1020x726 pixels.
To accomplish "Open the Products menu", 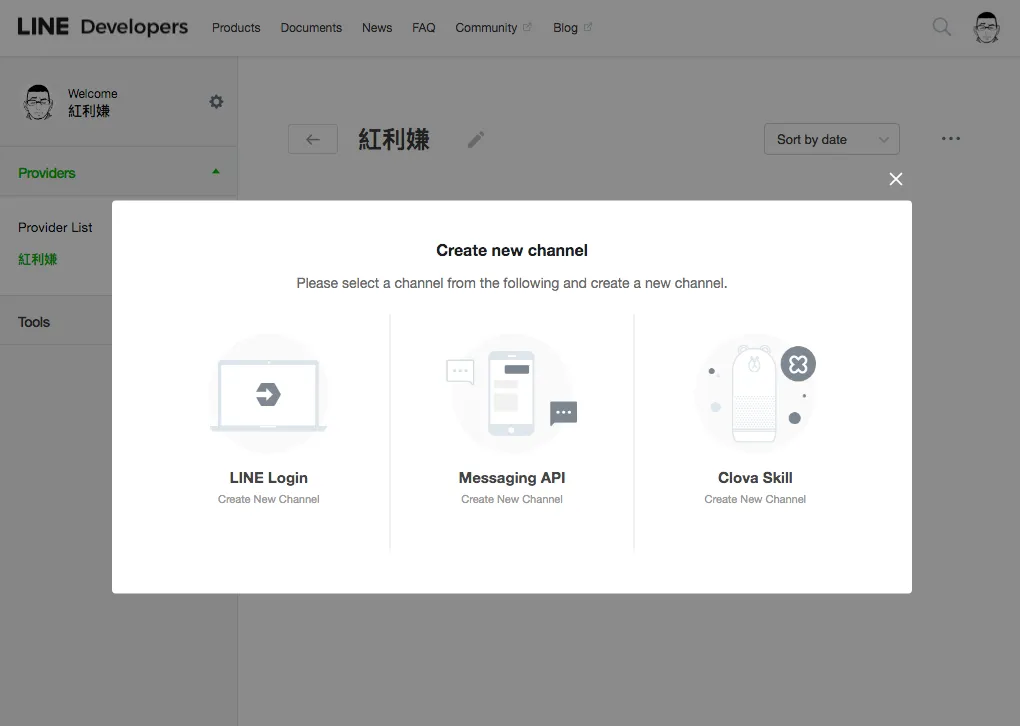I will point(236,28).
